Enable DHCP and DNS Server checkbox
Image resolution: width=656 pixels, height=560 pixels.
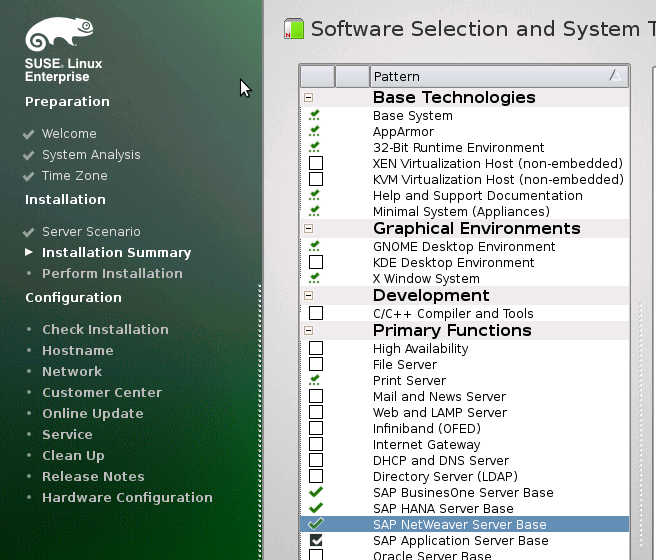[316, 460]
